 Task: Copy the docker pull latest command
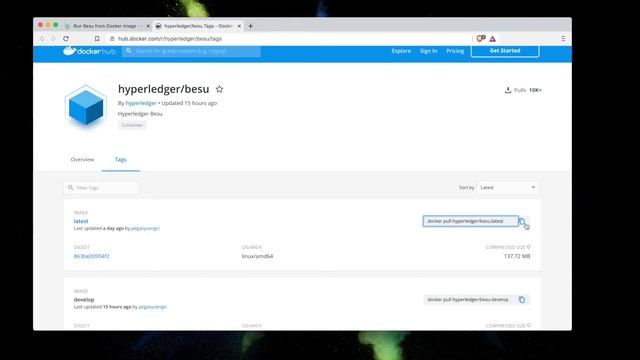pyautogui.click(x=522, y=221)
